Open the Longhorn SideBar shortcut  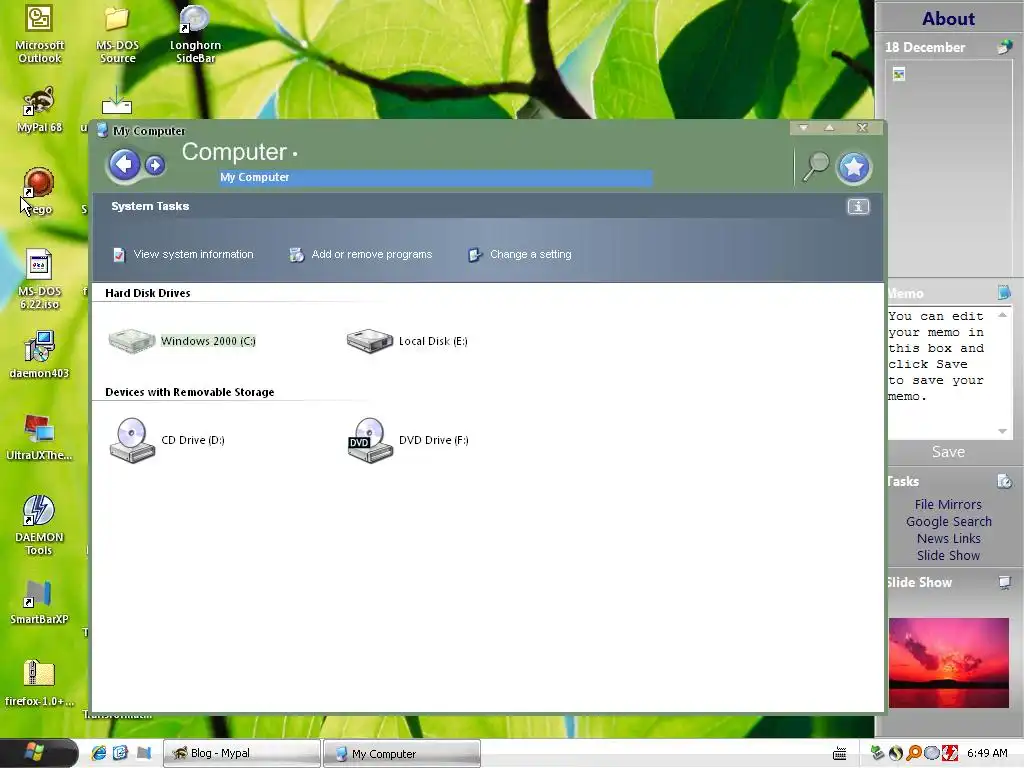pyautogui.click(x=195, y=34)
